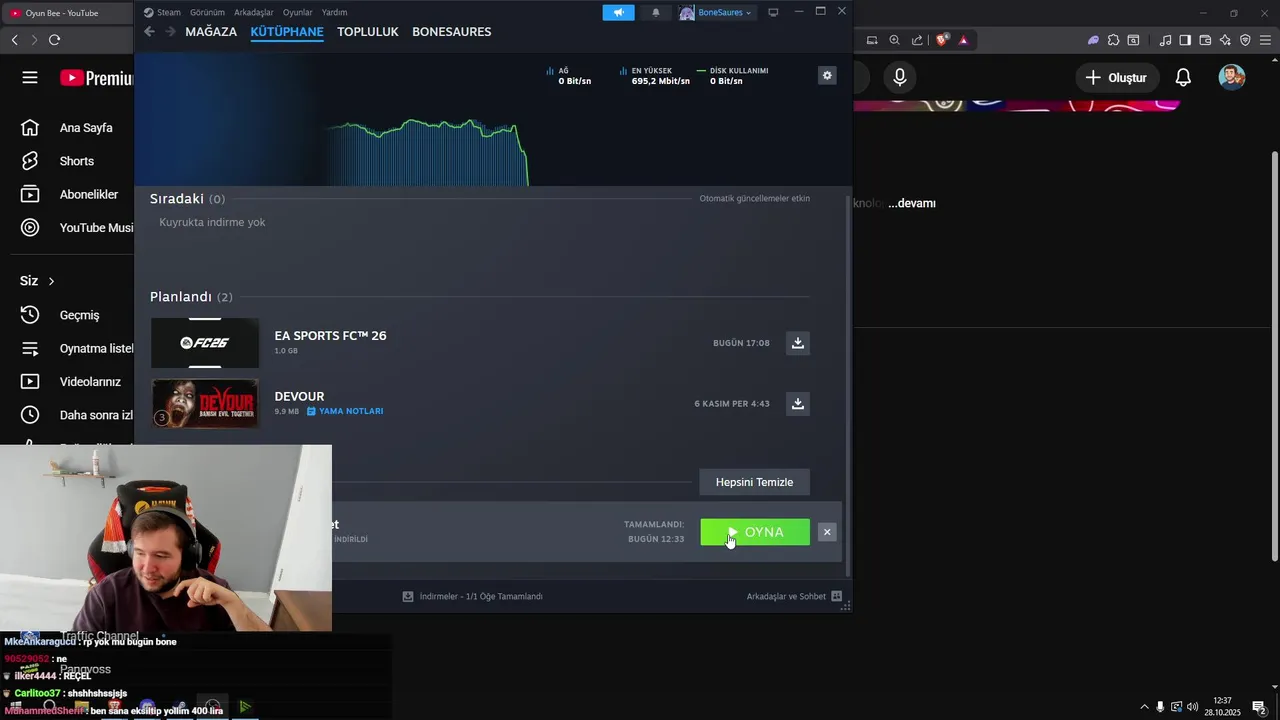Image resolution: width=1280 pixels, height=720 pixels.
Task: Search YouTube with voice microphone
Action: (900, 77)
